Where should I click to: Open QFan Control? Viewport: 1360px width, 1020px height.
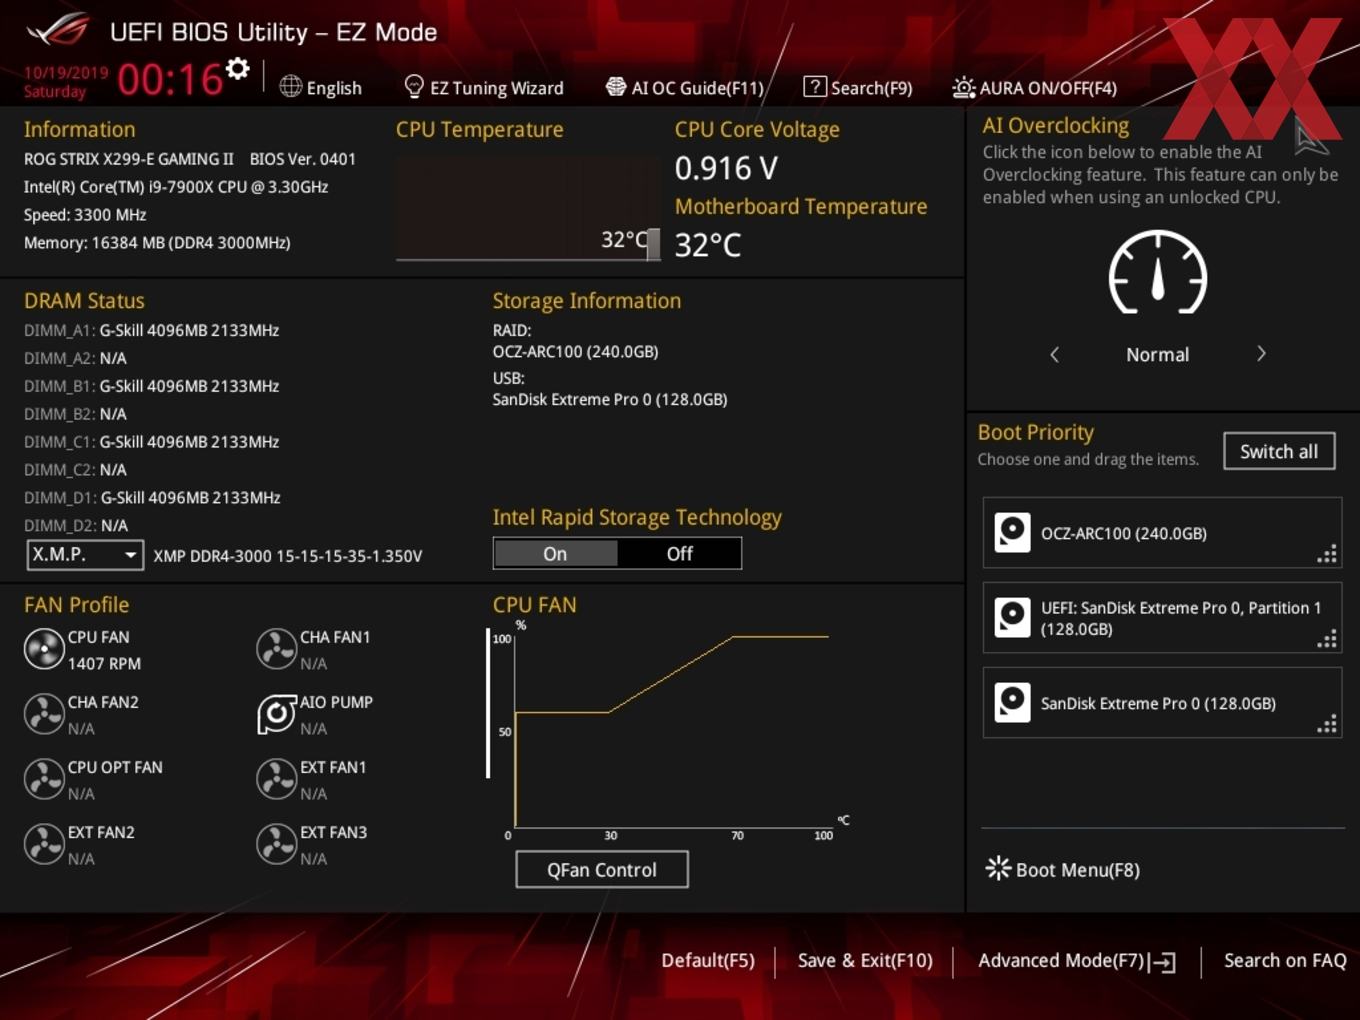pyautogui.click(x=602, y=870)
